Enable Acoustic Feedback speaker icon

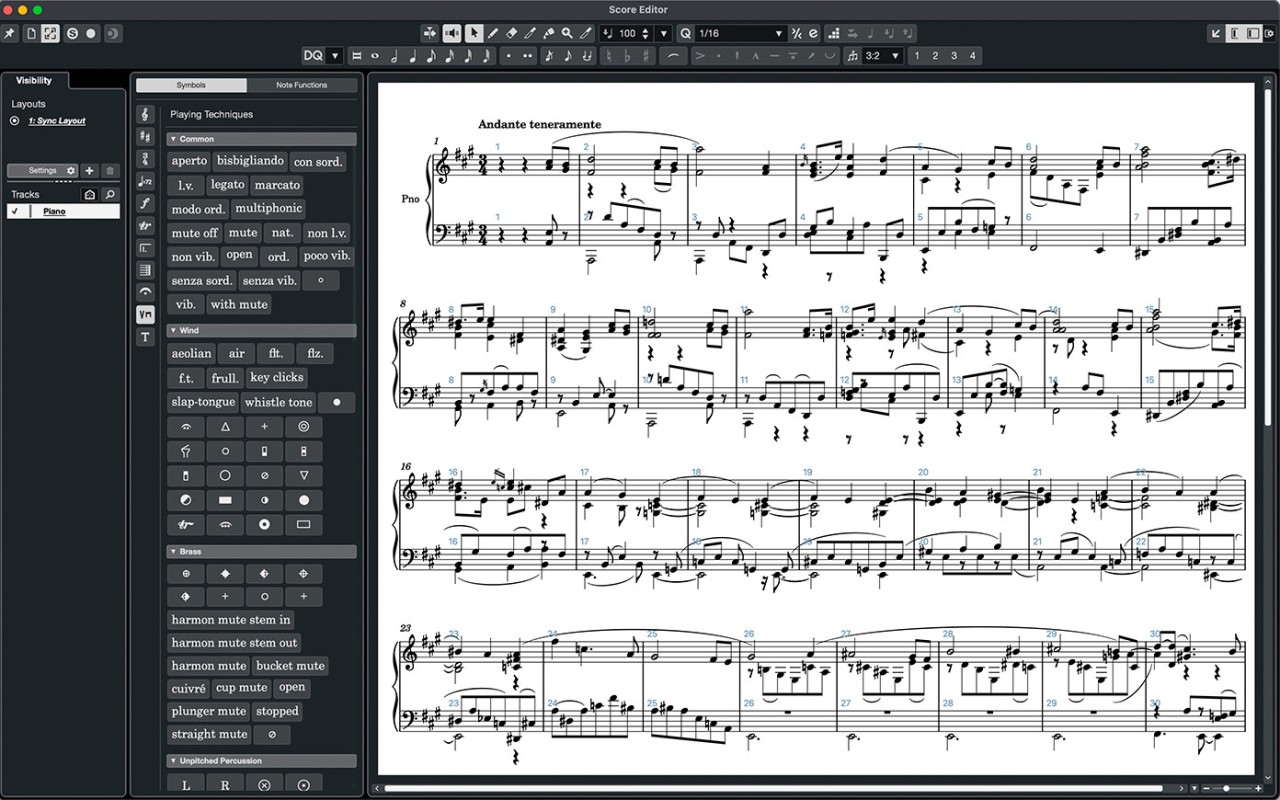[x=452, y=33]
